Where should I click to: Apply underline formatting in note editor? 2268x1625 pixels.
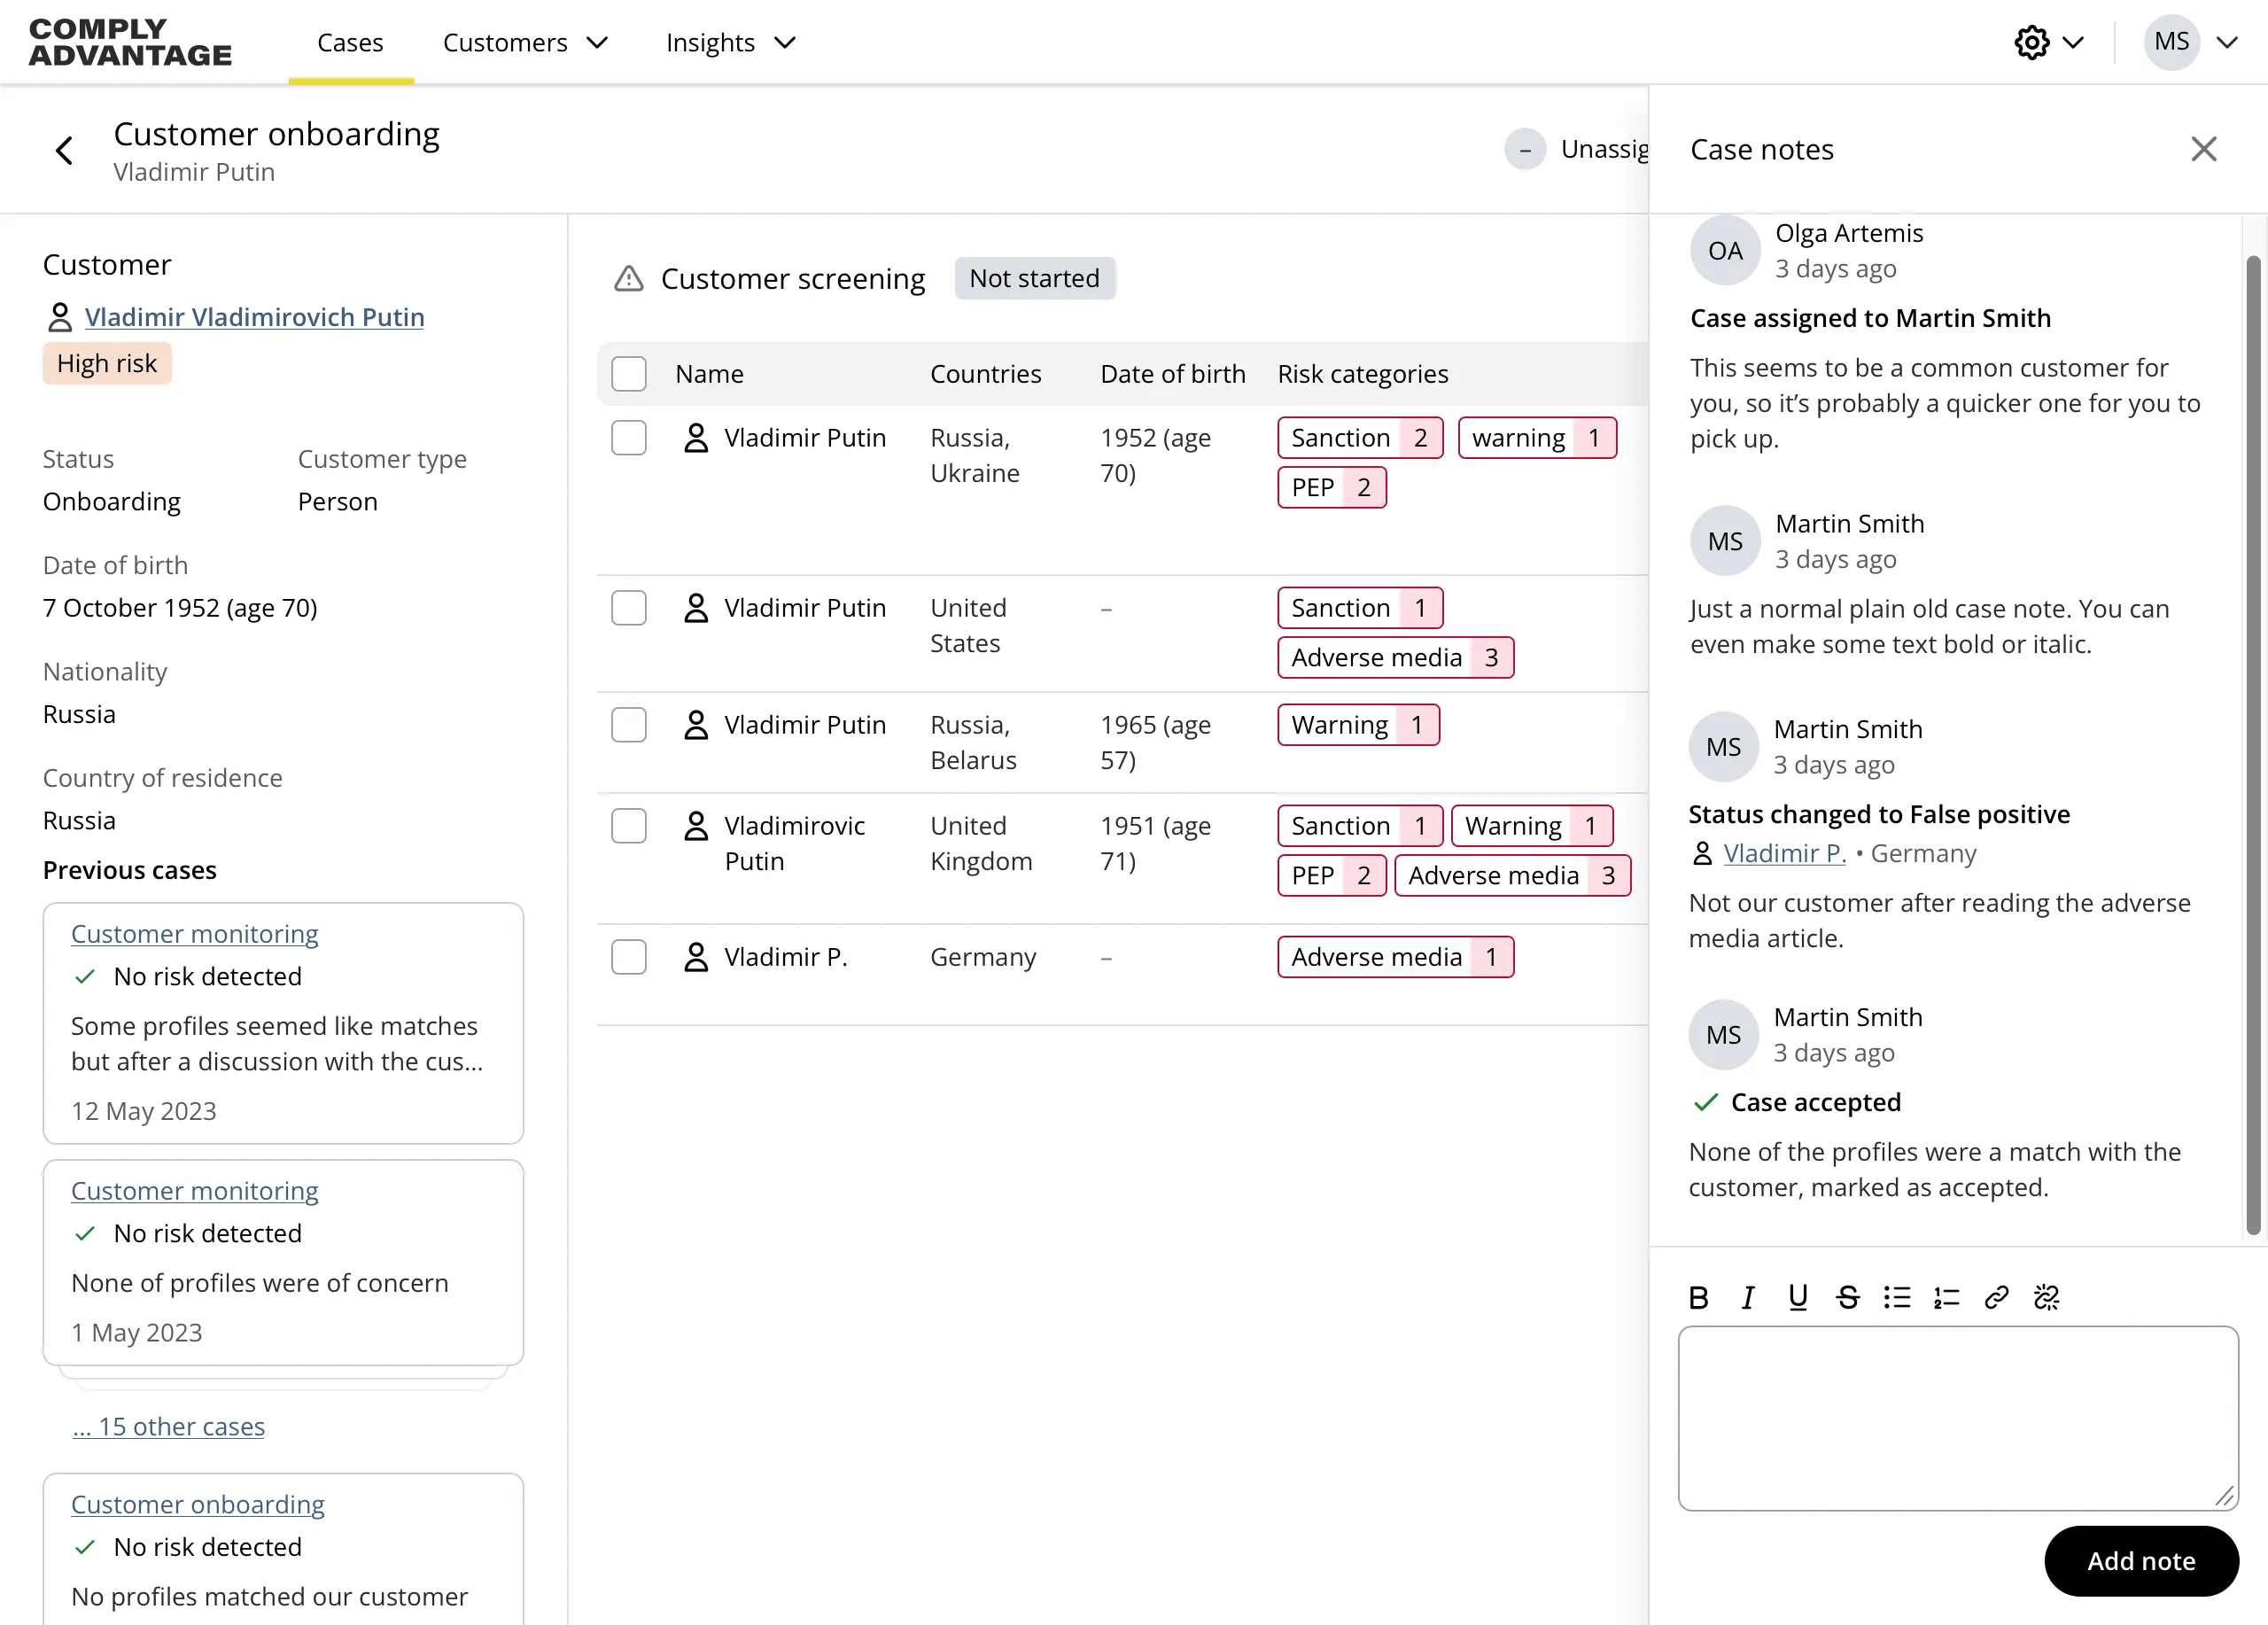coord(1798,1297)
